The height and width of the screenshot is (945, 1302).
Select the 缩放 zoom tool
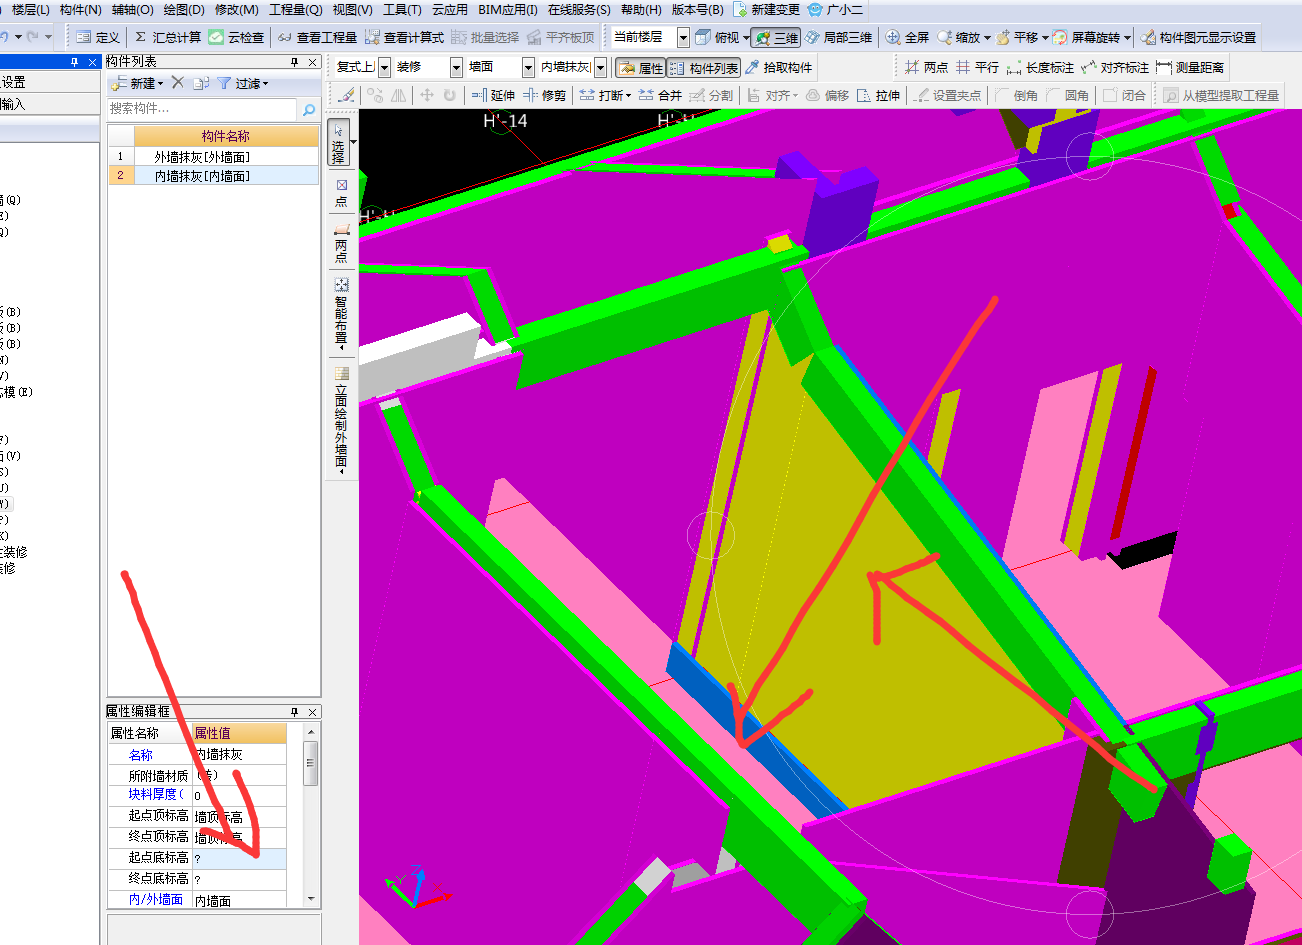[958, 37]
